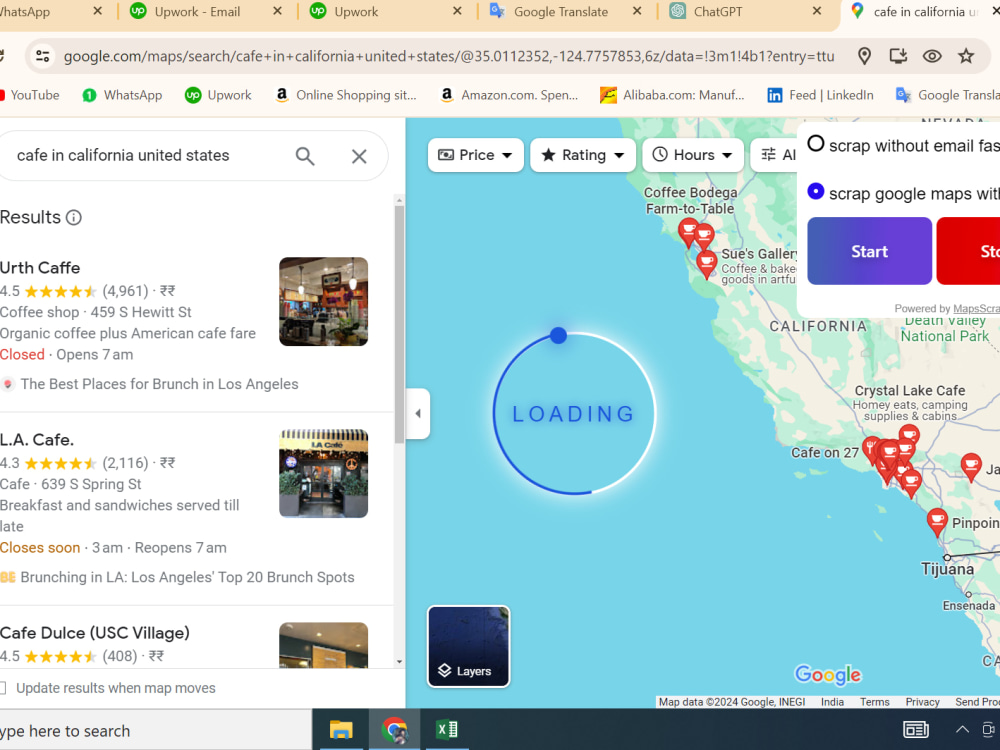Click The Best Places for Brunch link

coord(159,385)
